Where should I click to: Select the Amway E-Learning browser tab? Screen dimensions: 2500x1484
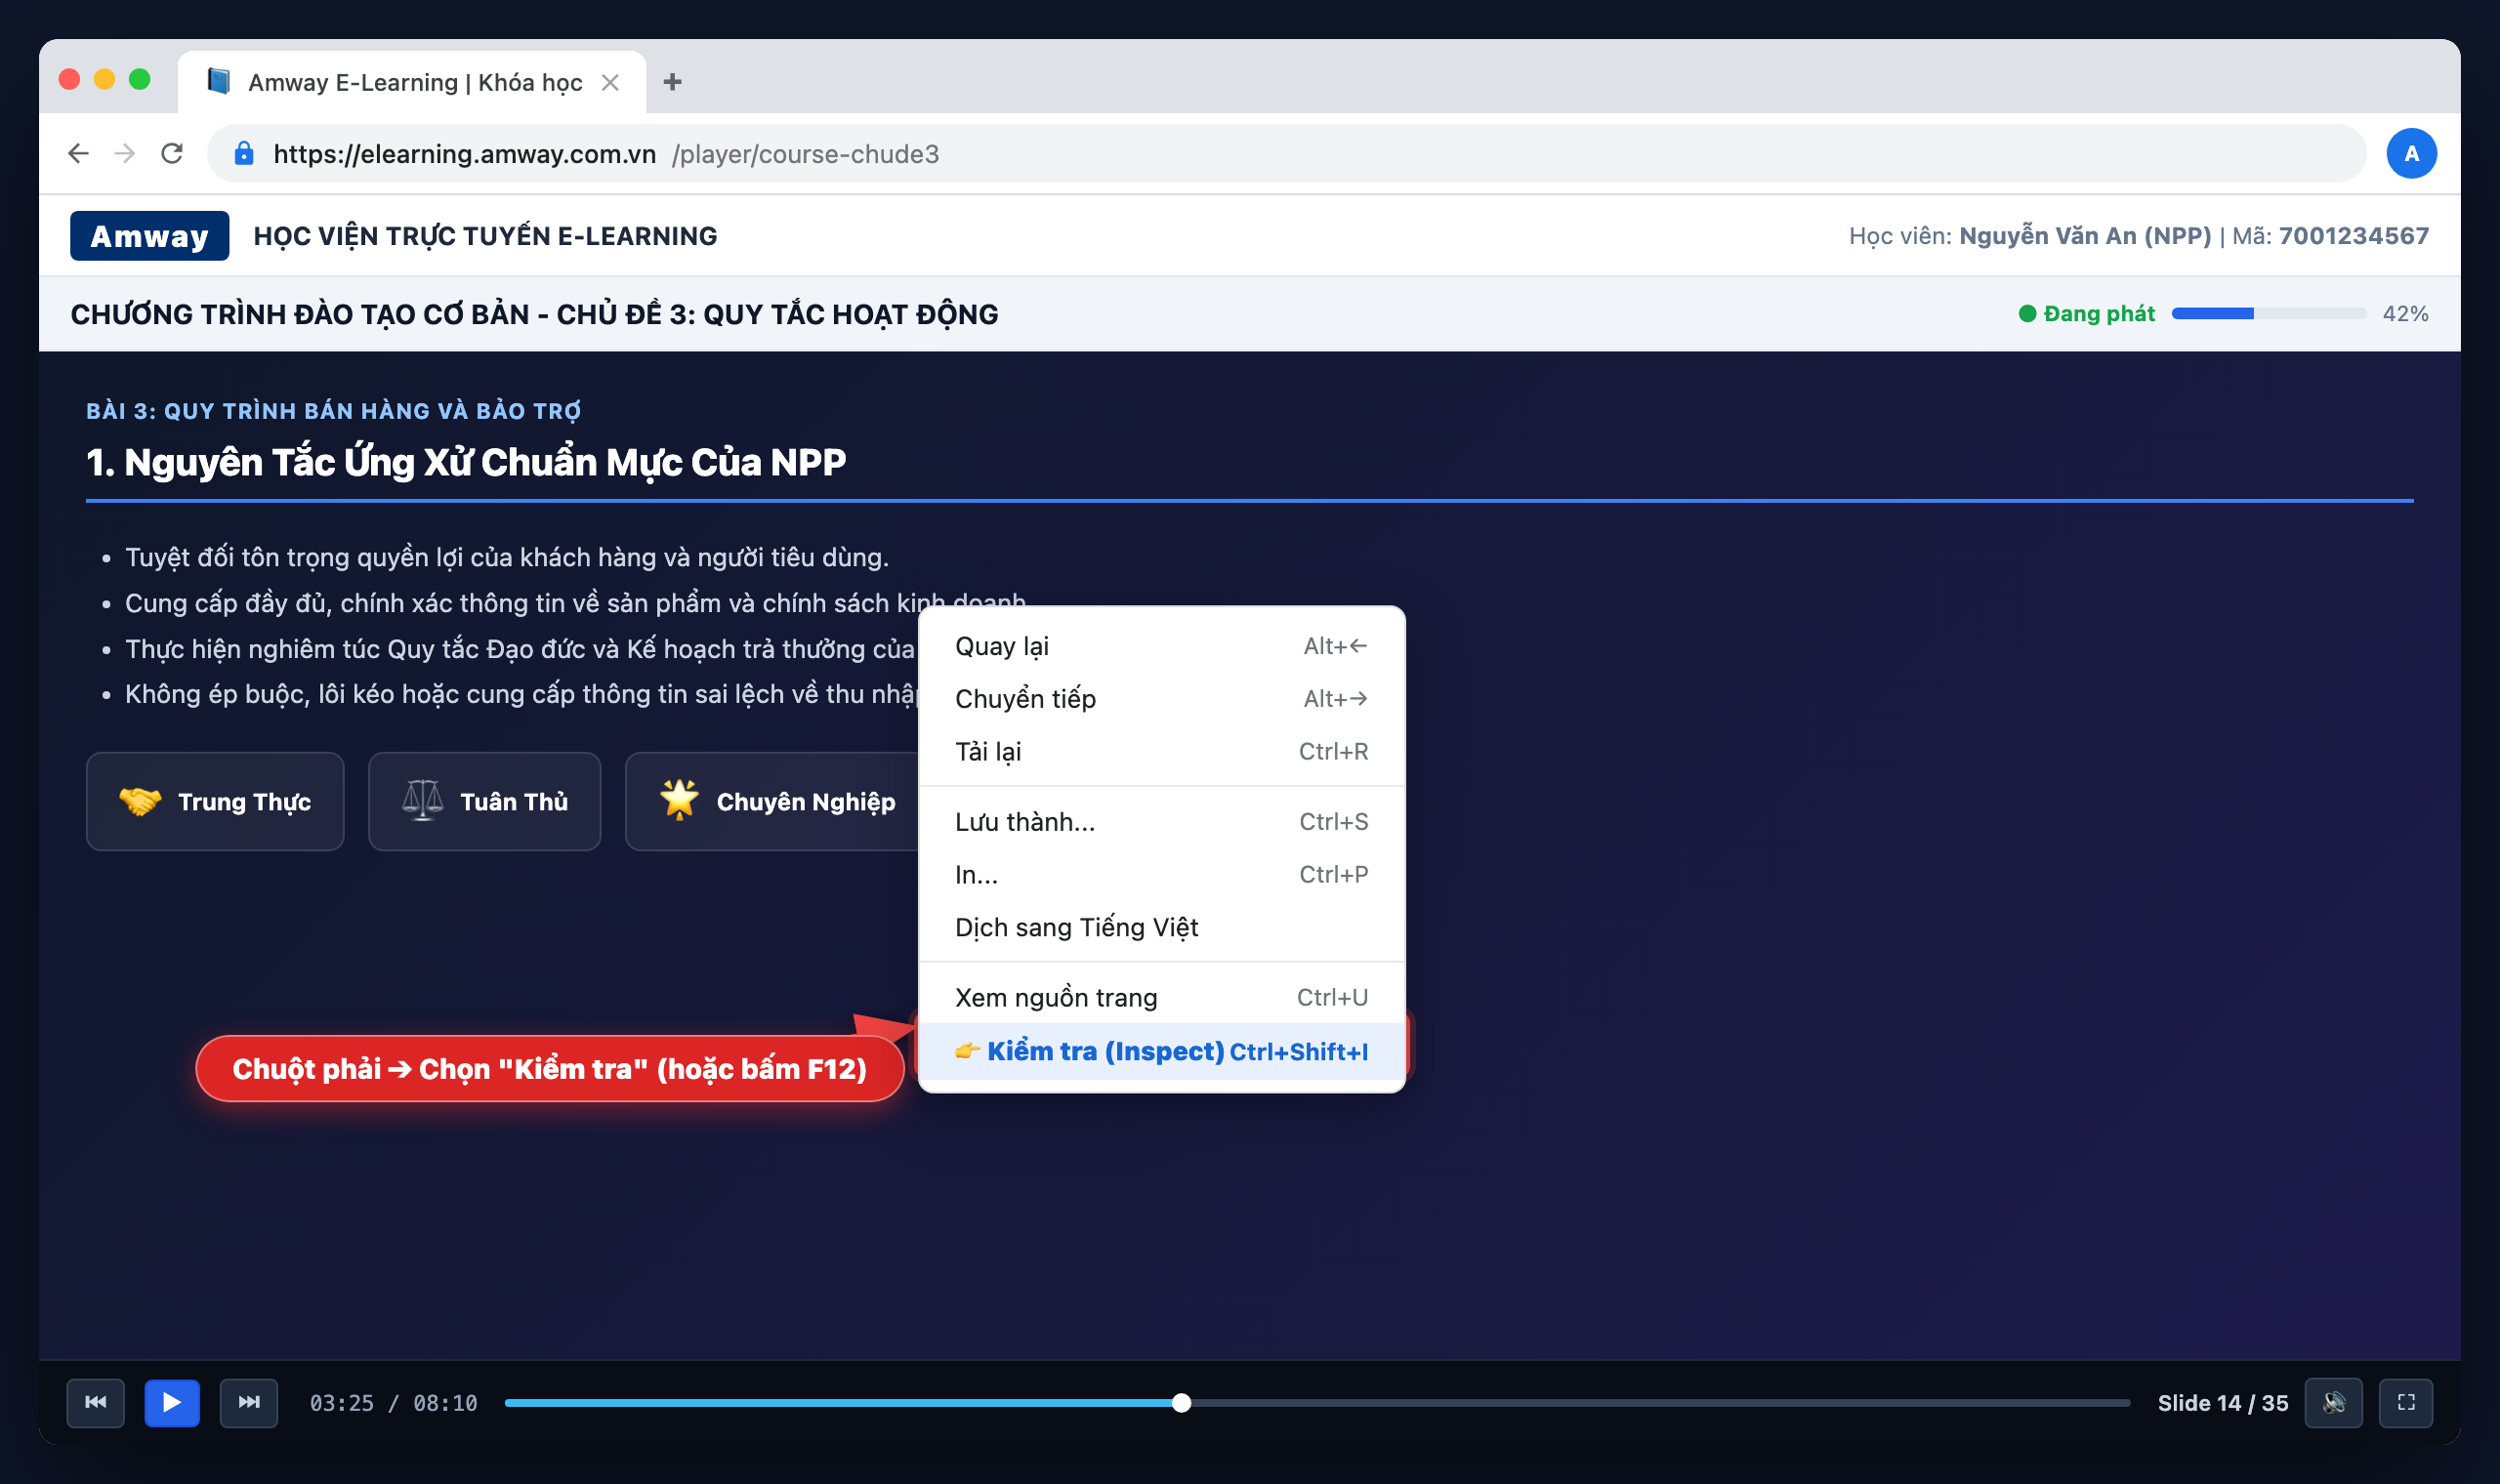point(412,82)
